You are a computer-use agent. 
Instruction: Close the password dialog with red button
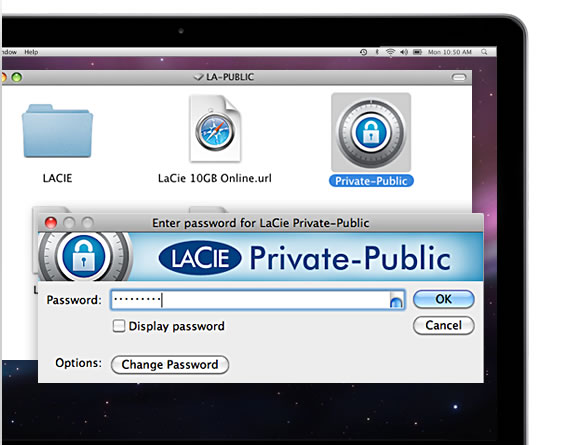[51, 222]
